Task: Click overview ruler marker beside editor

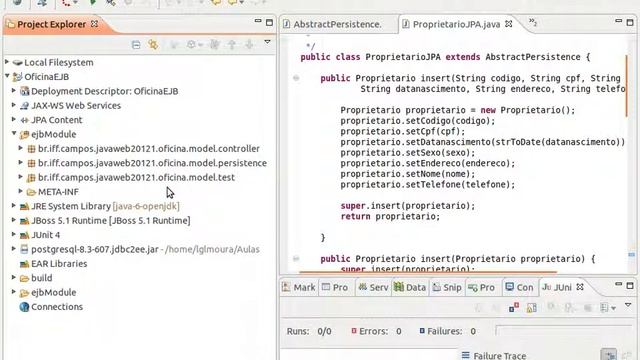Action: [x=631, y=254]
